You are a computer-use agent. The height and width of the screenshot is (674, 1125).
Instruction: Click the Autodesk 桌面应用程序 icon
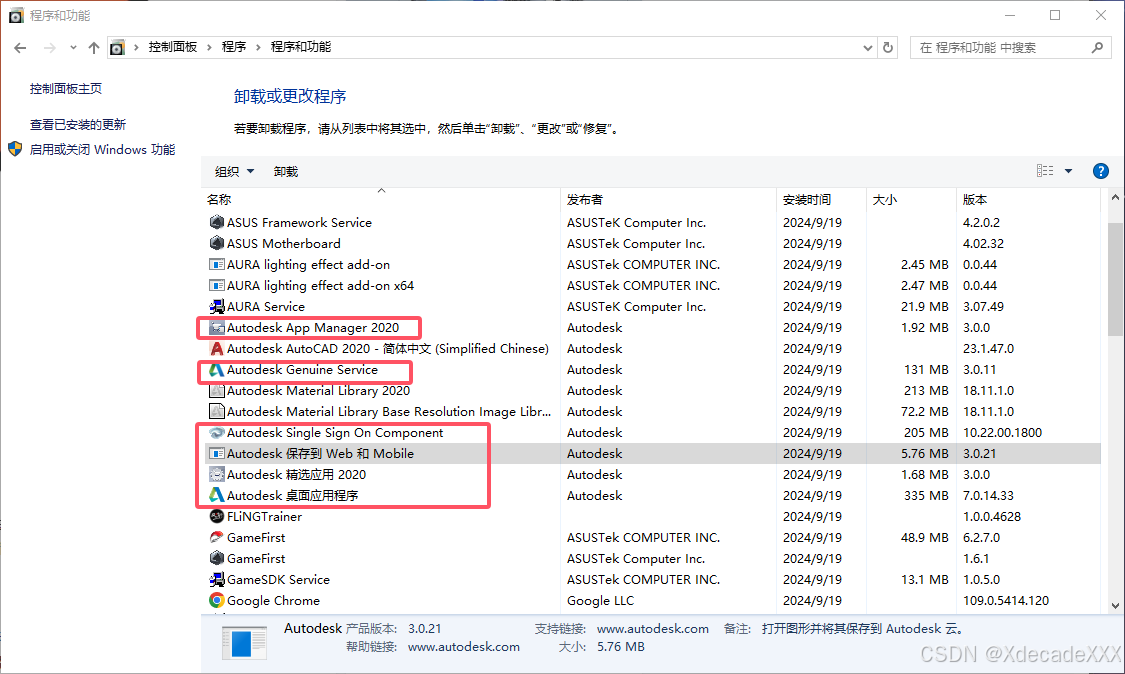coord(216,495)
